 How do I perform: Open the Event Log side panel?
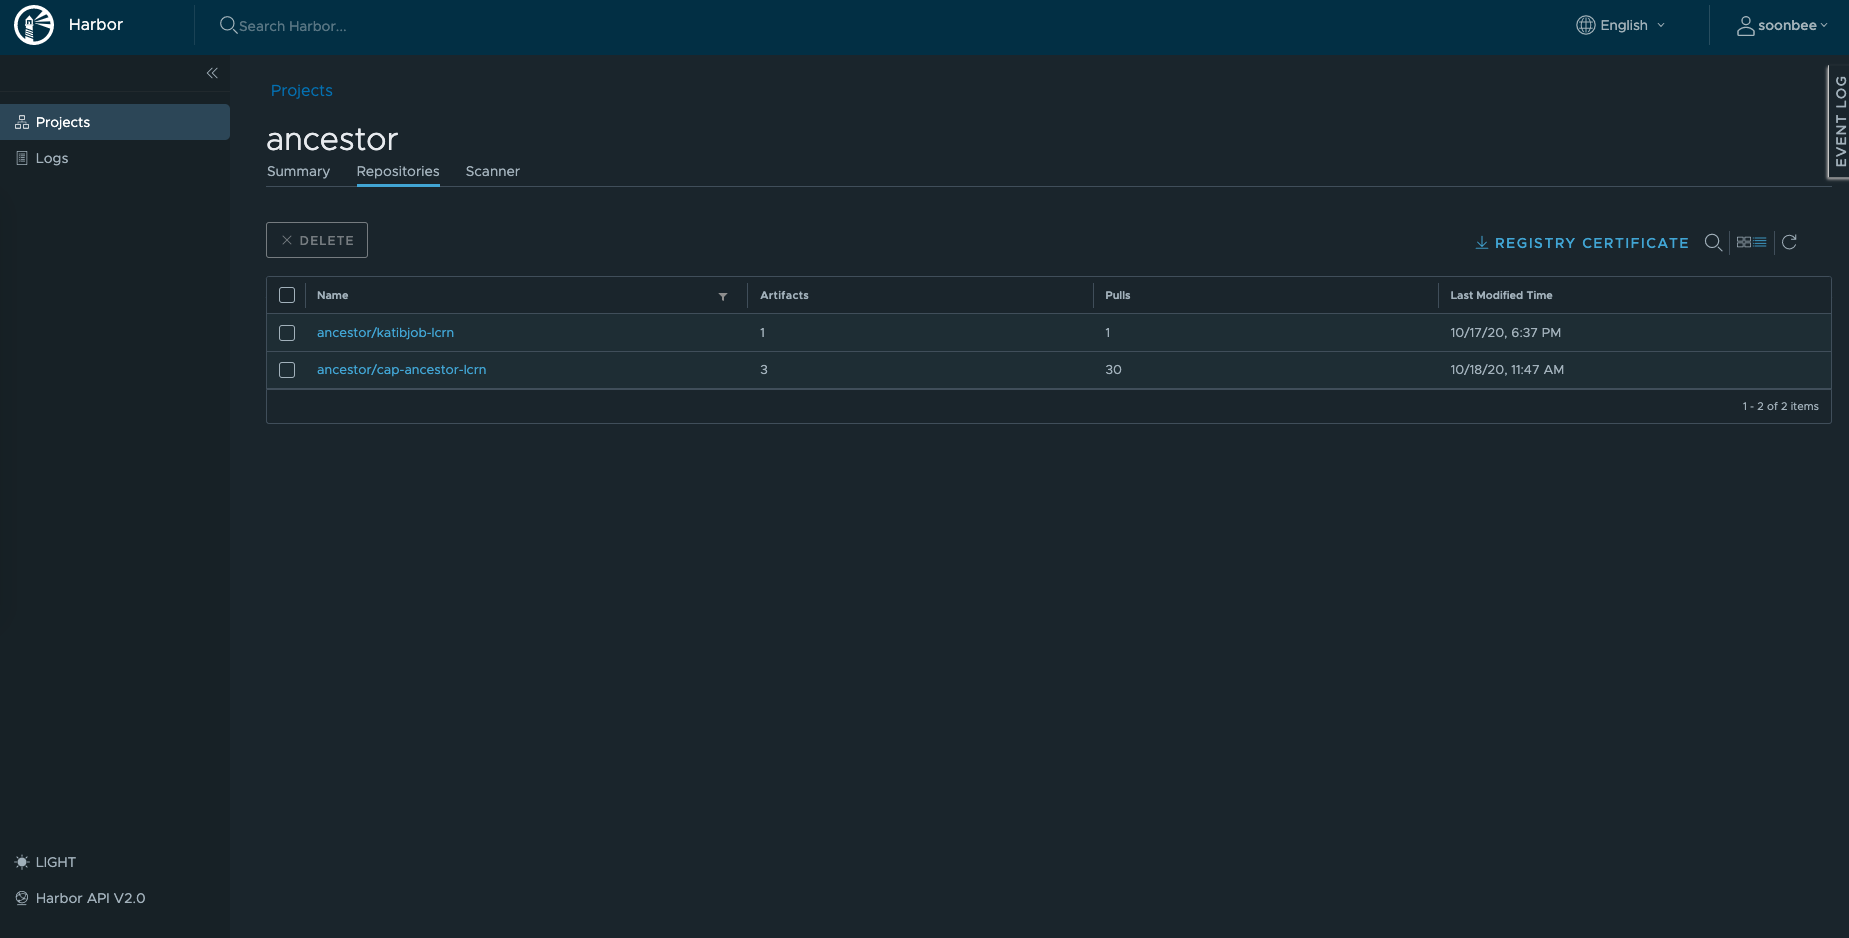pyautogui.click(x=1839, y=122)
